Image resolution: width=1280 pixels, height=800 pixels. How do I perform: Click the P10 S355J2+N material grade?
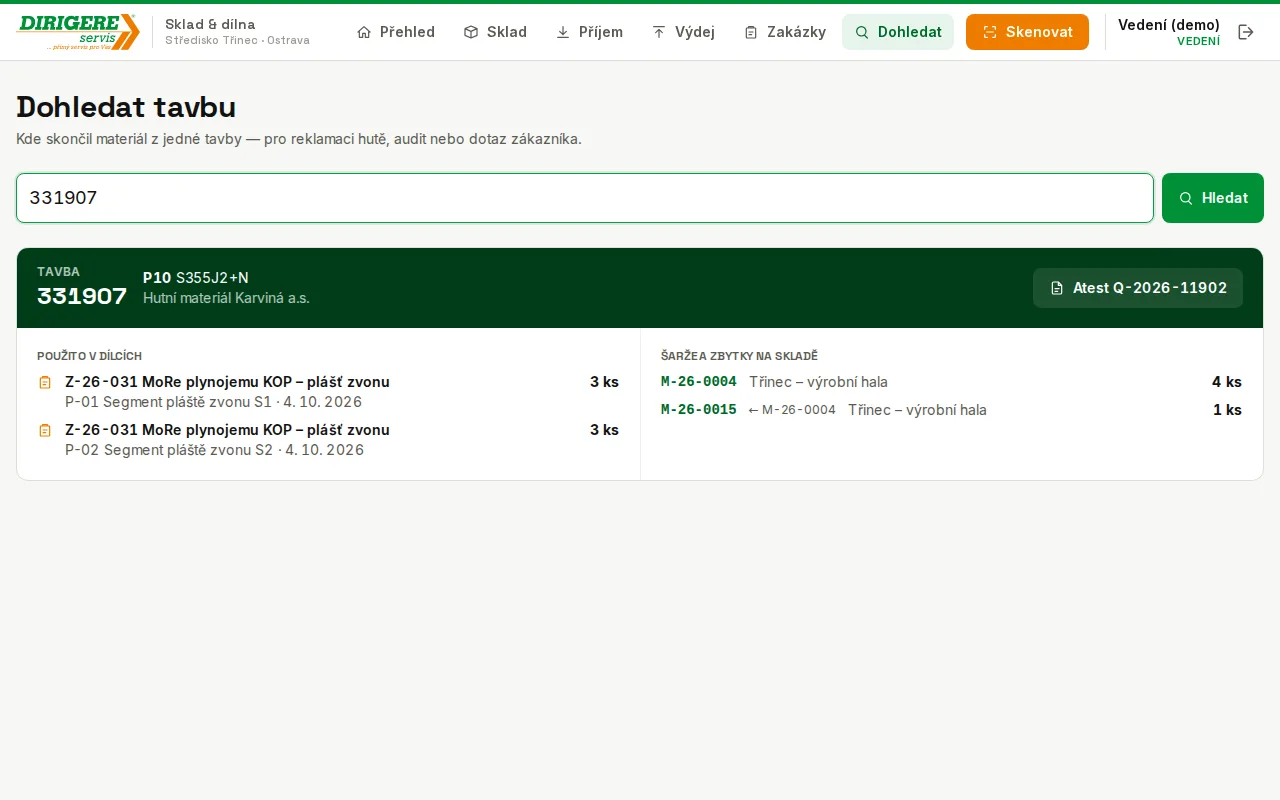(x=196, y=278)
